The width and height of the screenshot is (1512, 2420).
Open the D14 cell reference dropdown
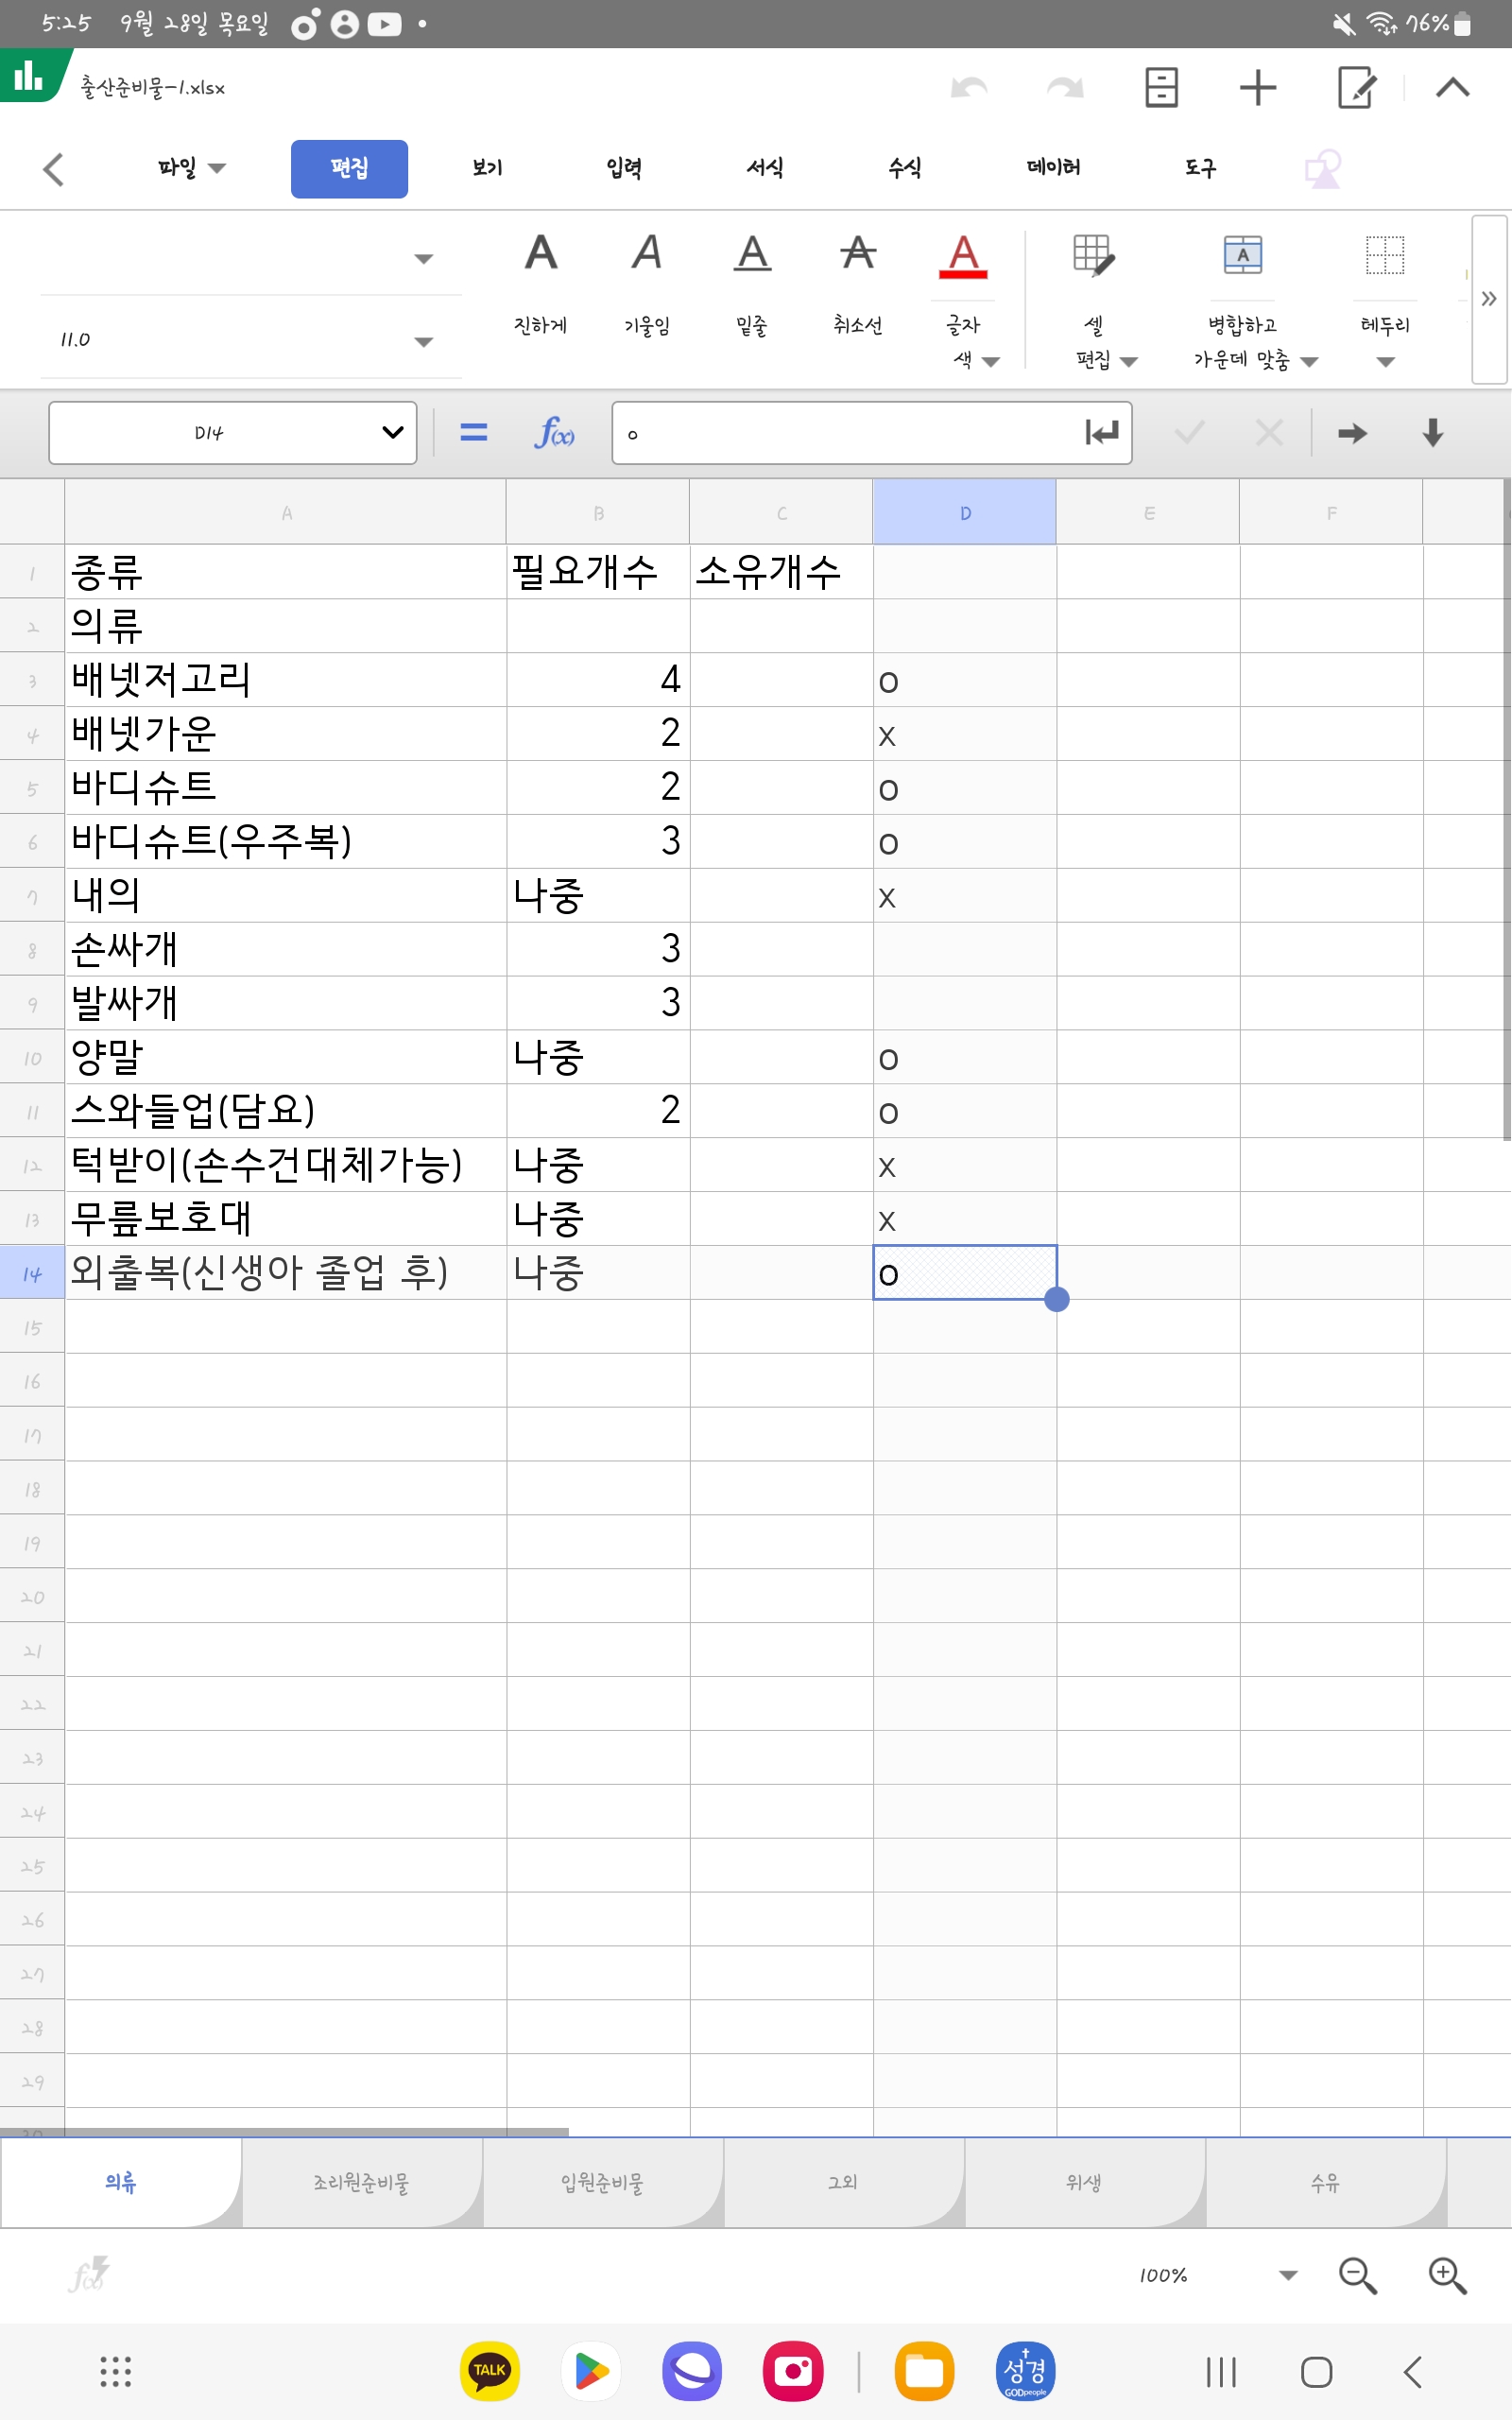pos(392,433)
